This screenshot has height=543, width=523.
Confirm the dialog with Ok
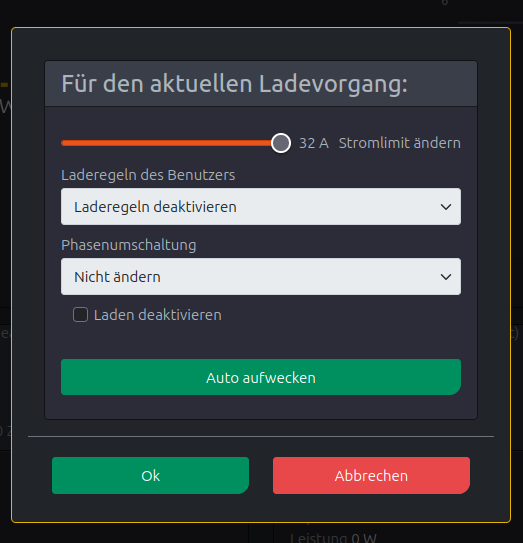click(150, 475)
